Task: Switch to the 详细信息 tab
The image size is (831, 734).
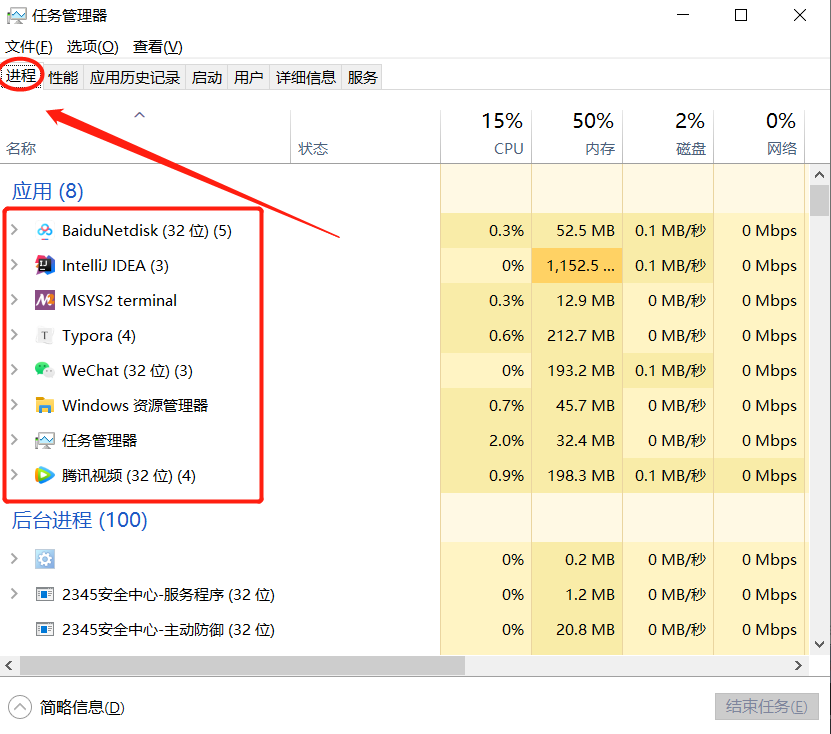Action: click(x=306, y=78)
